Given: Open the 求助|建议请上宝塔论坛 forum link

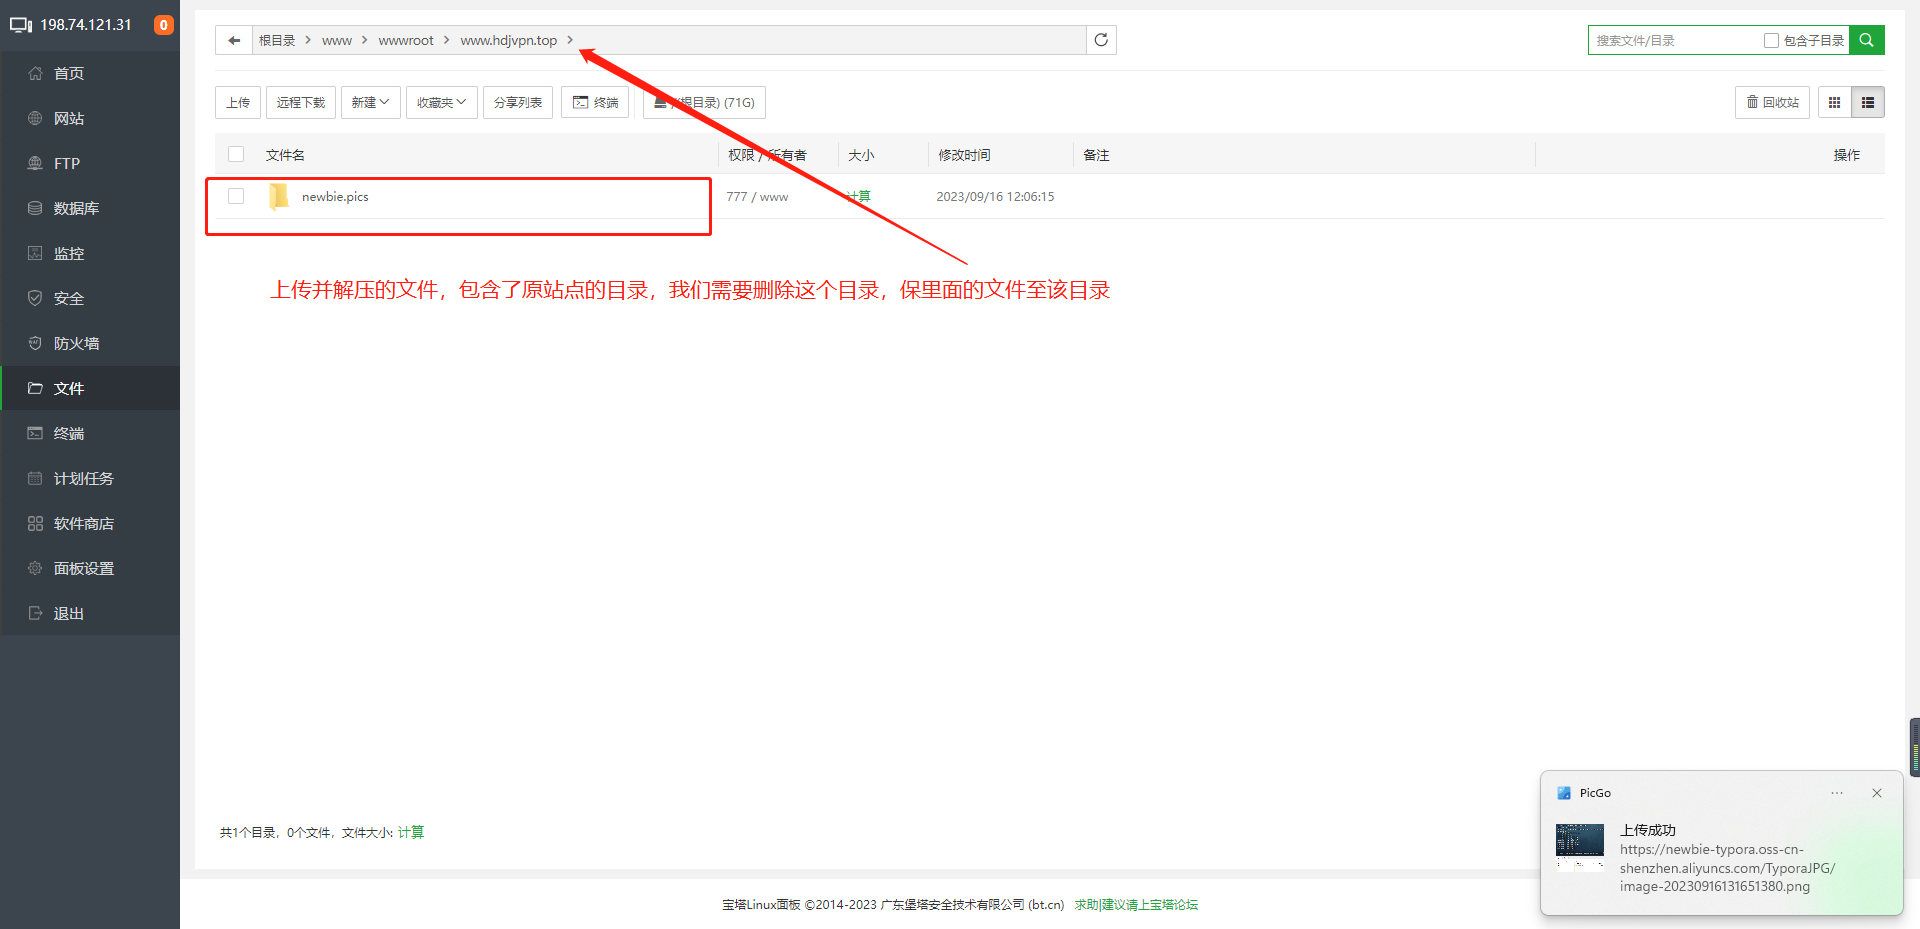Looking at the screenshot, I should 1136,904.
